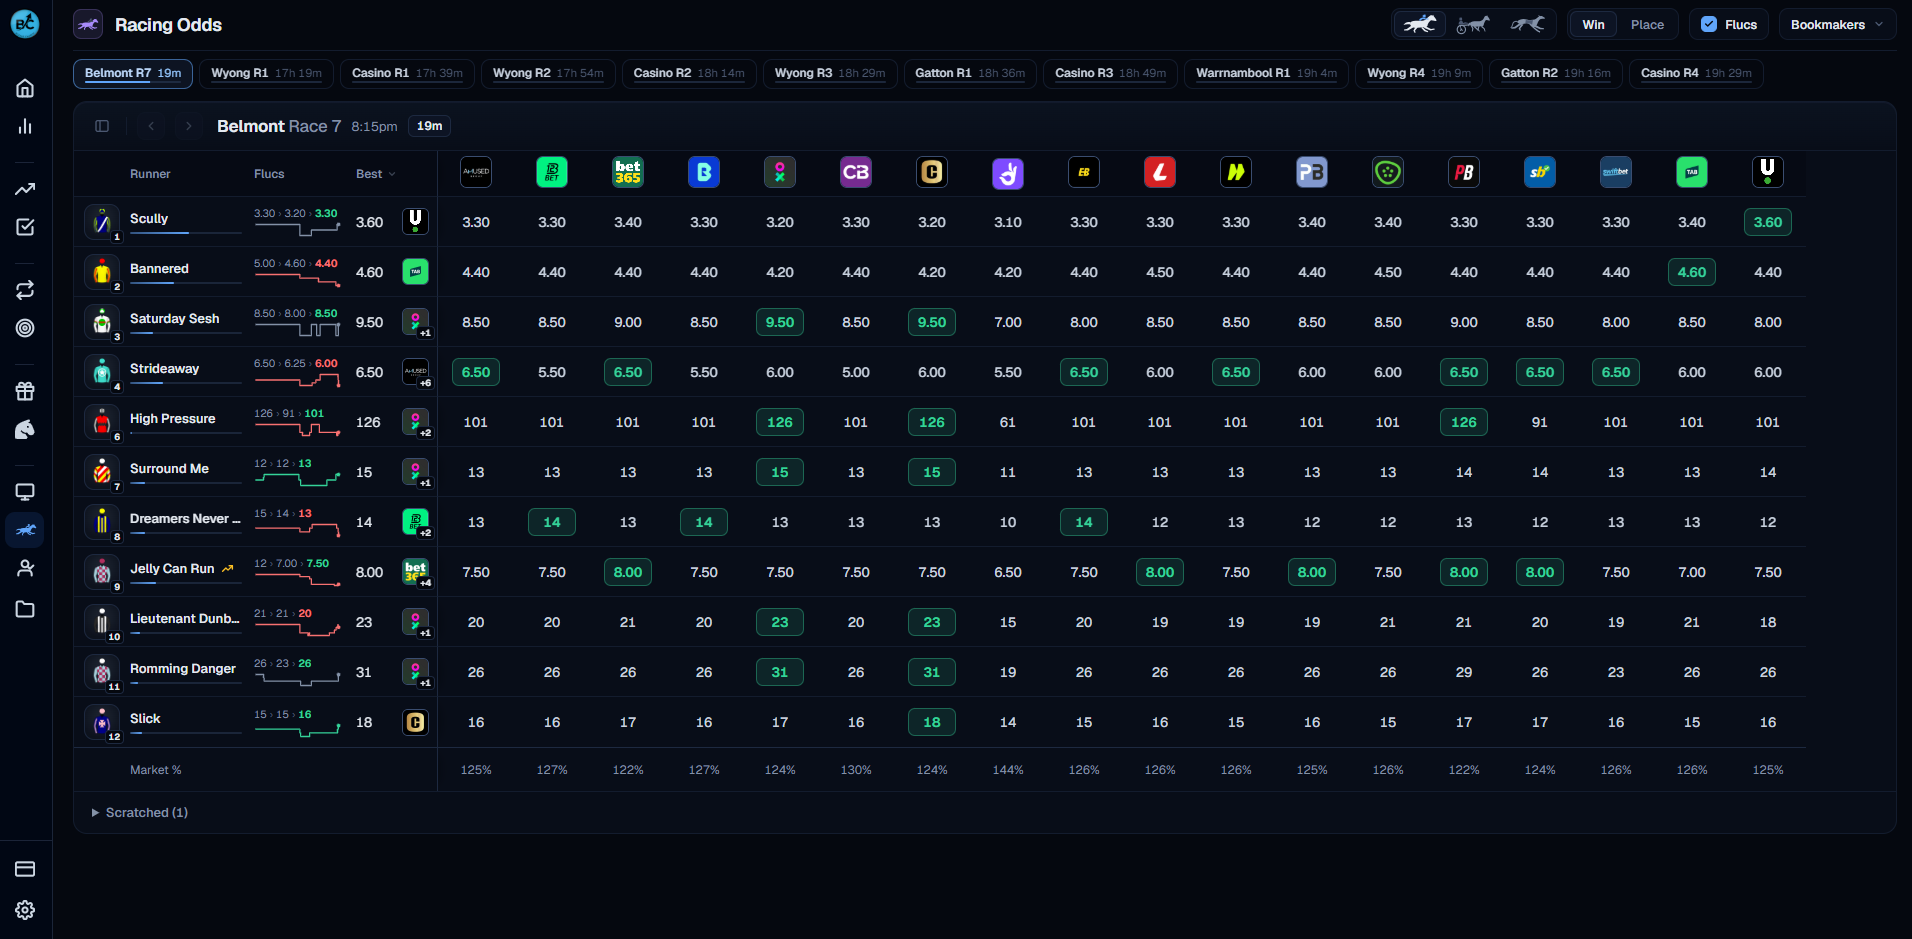1912x939 pixels.
Task: Open the gift icon in the sidebar
Action: tap(25, 391)
